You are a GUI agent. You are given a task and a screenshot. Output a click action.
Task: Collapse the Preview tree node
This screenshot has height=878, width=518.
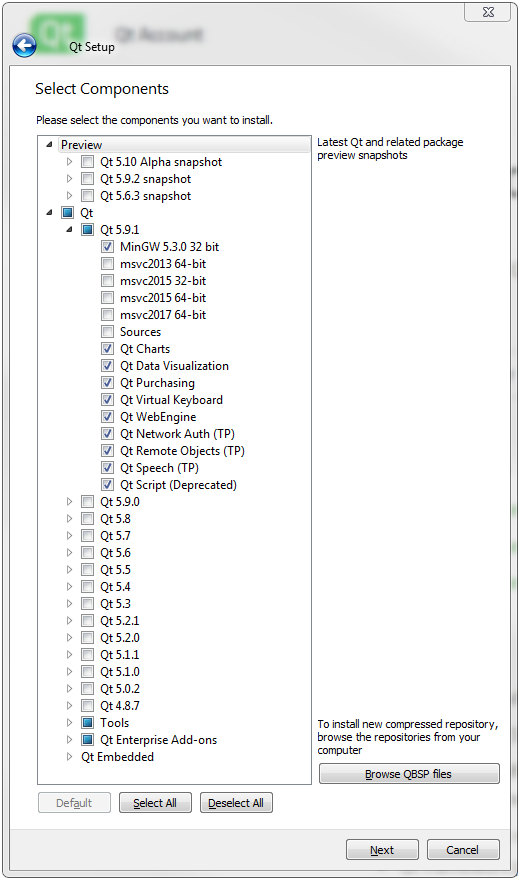[x=49, y=144]
